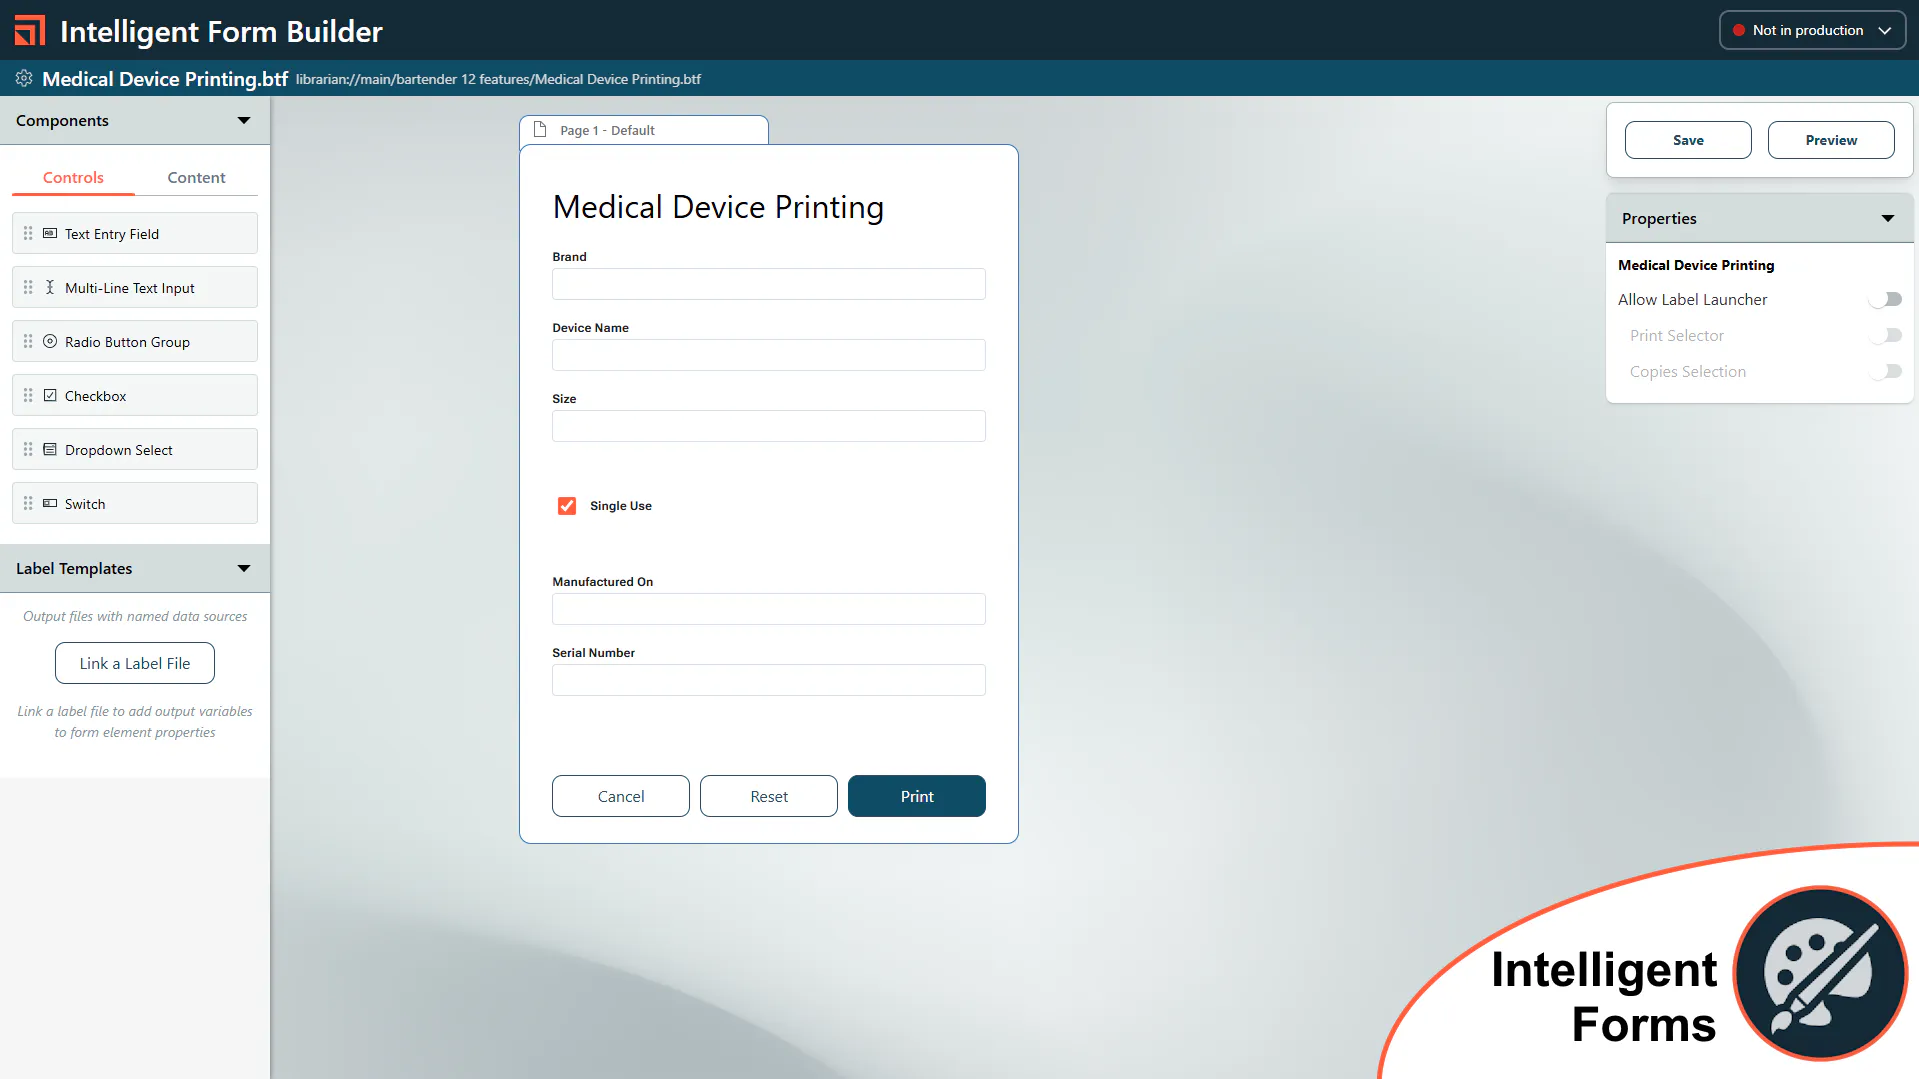The image size is (1919, 1079).
Task: Click inside the Brand input field
Action: click(768, 284)
